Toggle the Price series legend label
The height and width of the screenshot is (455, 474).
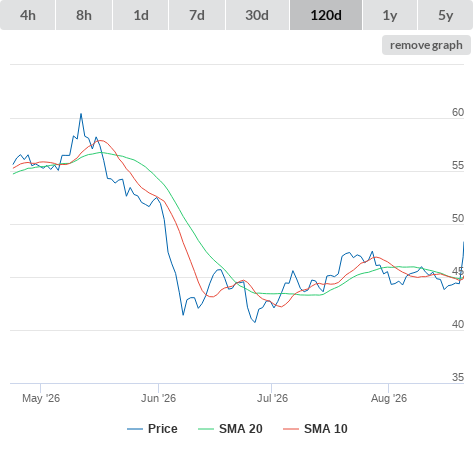click(163, 429)
